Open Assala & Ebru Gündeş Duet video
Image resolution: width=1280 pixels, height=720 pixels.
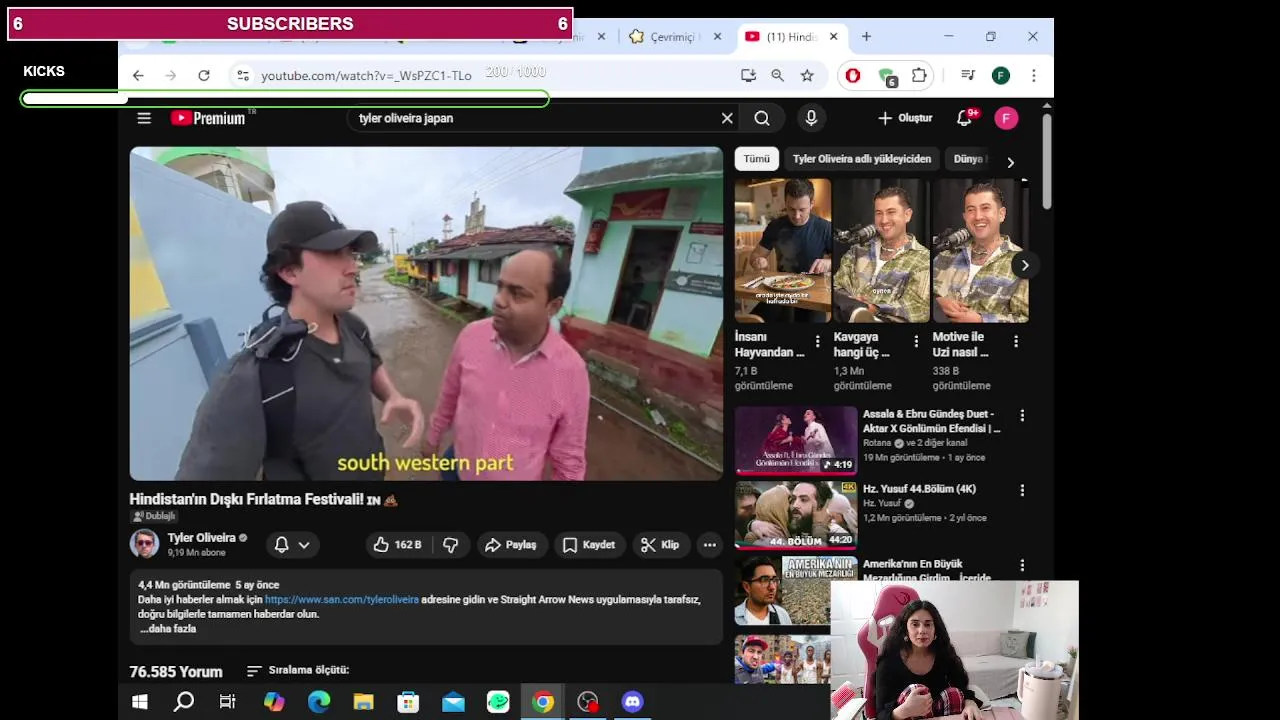pos(796,439)
